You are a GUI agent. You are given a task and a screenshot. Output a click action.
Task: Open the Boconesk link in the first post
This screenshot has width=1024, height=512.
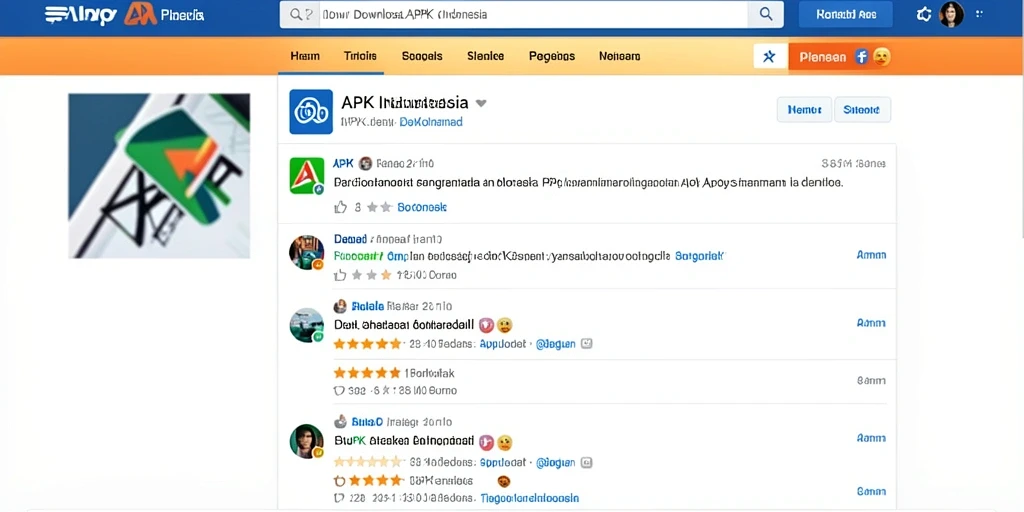pyautogui.click(x=422, y=207)
